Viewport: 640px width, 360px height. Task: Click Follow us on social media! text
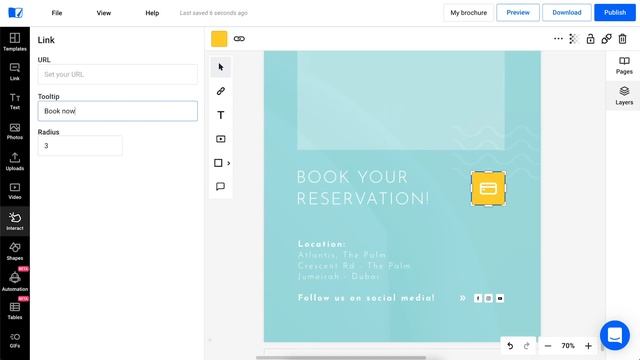pos(366,298)
